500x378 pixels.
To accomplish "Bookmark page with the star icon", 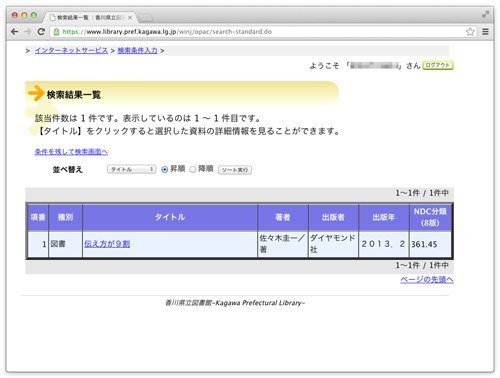I will pos(470,32).
